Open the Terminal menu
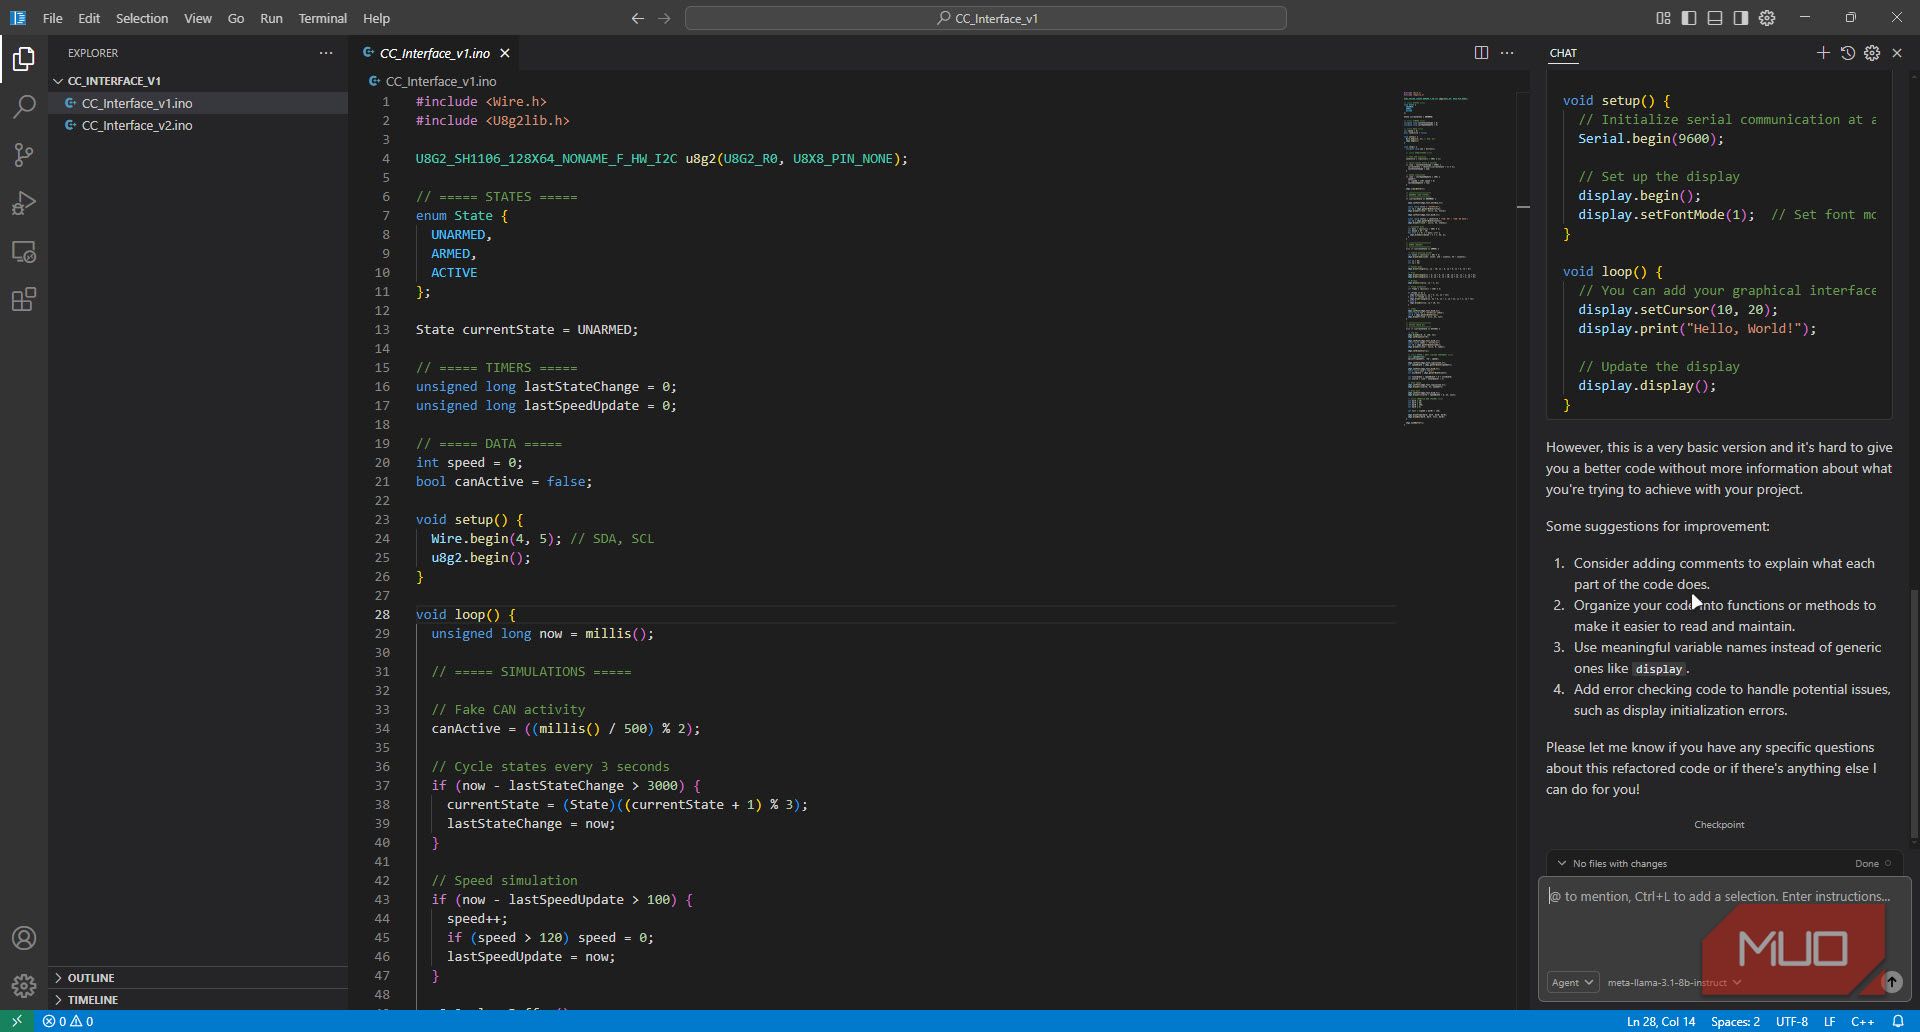 tap(322, 18)
